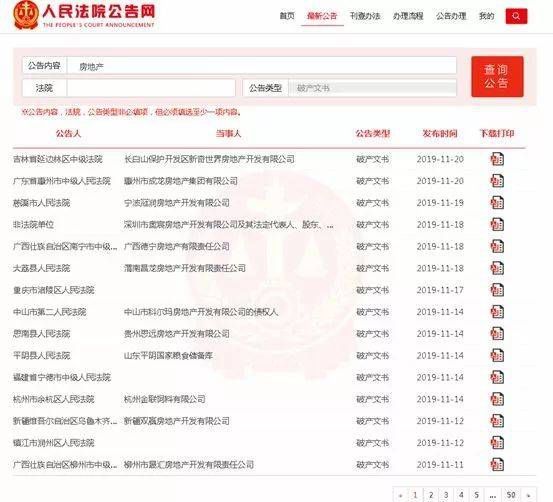Image resolution: width=553 pixels, height=502 pixels.
Task: Download the 镇江市润州区人民法院 row document
Action: 497,443
